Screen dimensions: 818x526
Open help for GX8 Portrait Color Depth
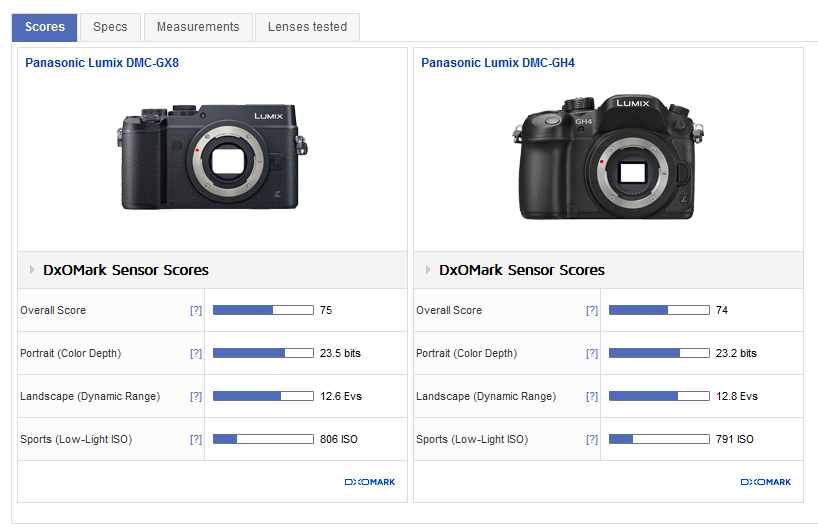point(196,354)
